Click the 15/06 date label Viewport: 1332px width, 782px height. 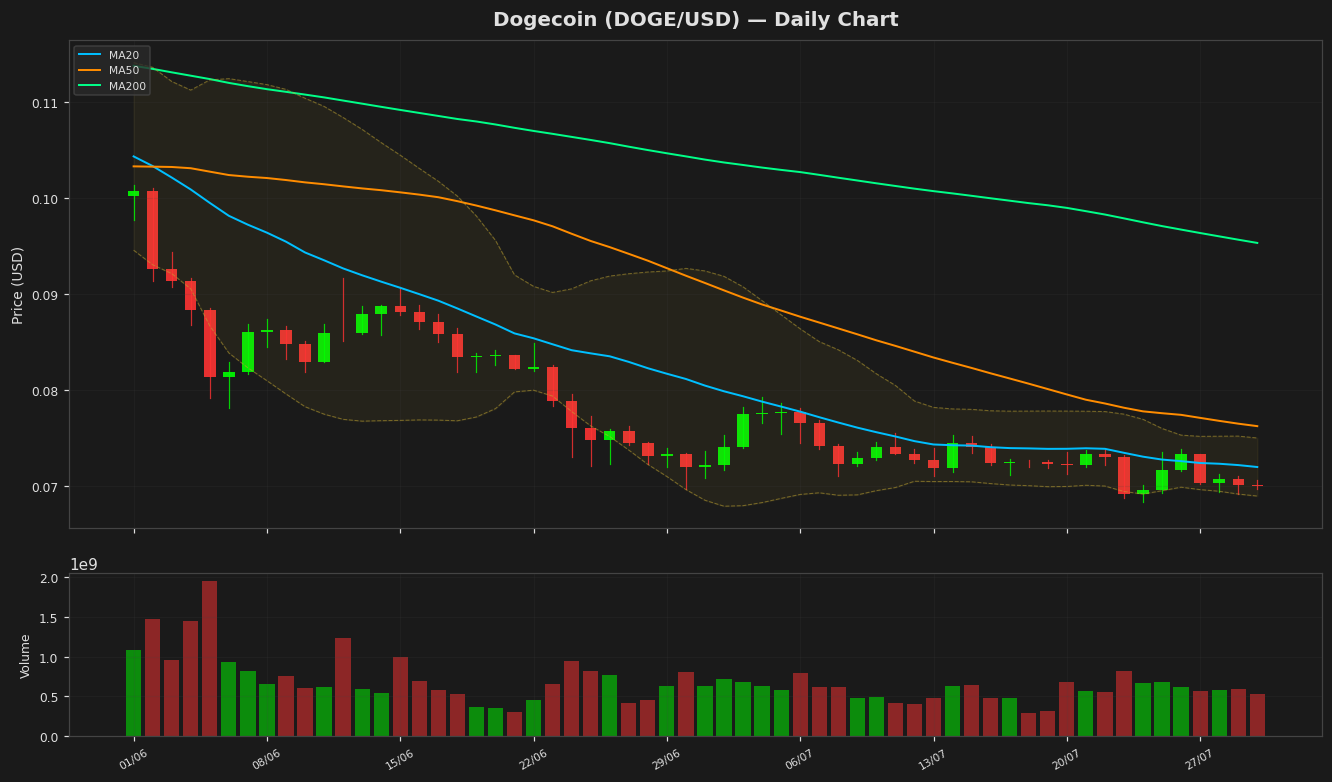pos(399,760)
